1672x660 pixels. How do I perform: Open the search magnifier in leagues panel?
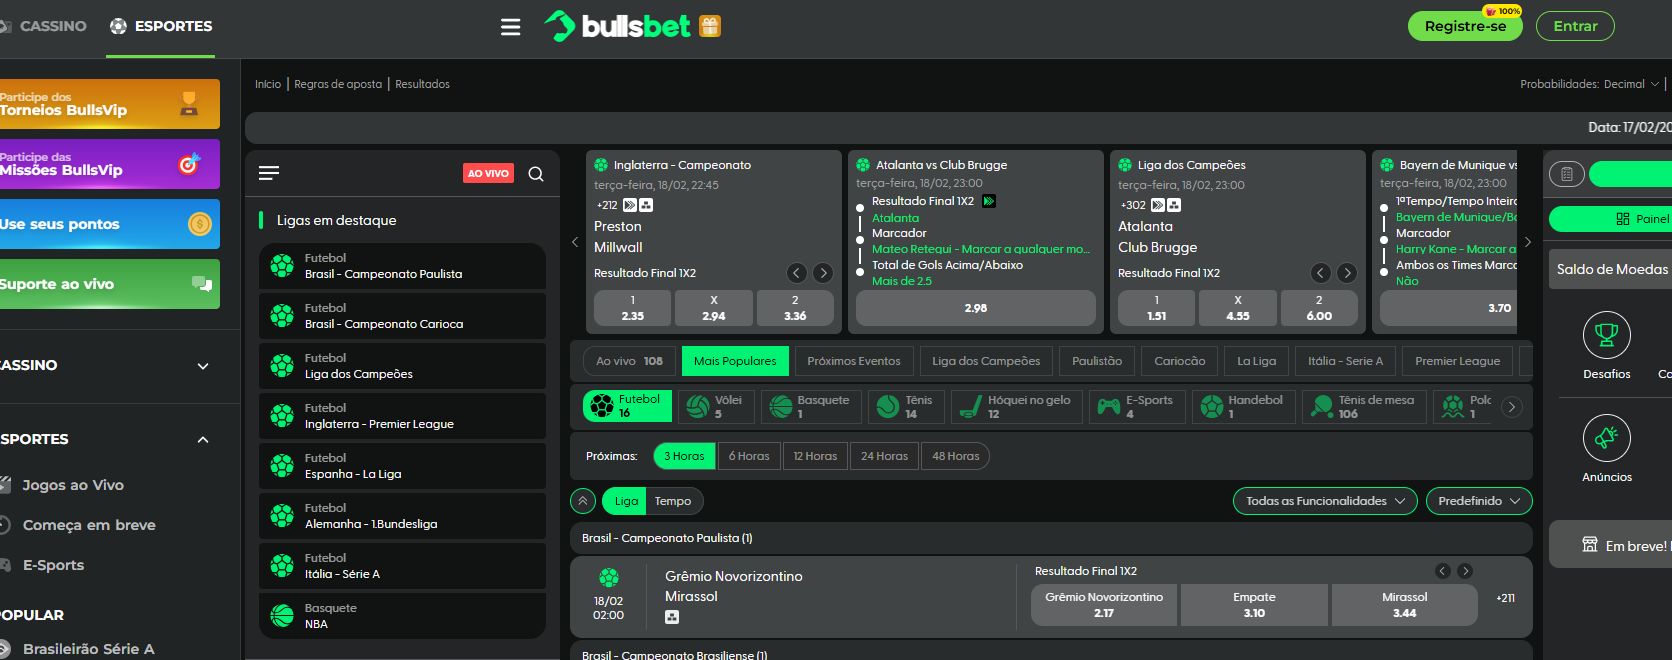[x=536, y=174]
